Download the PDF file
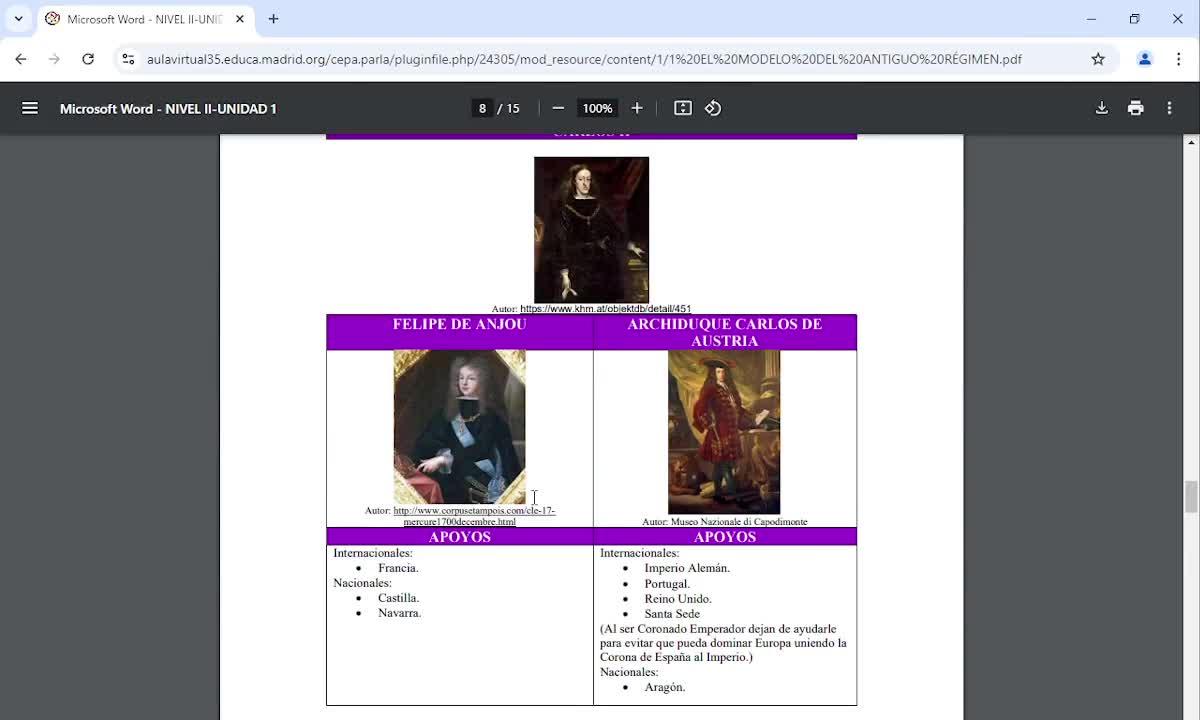This screenshot has height=720, width=1200. [1102, 108]
